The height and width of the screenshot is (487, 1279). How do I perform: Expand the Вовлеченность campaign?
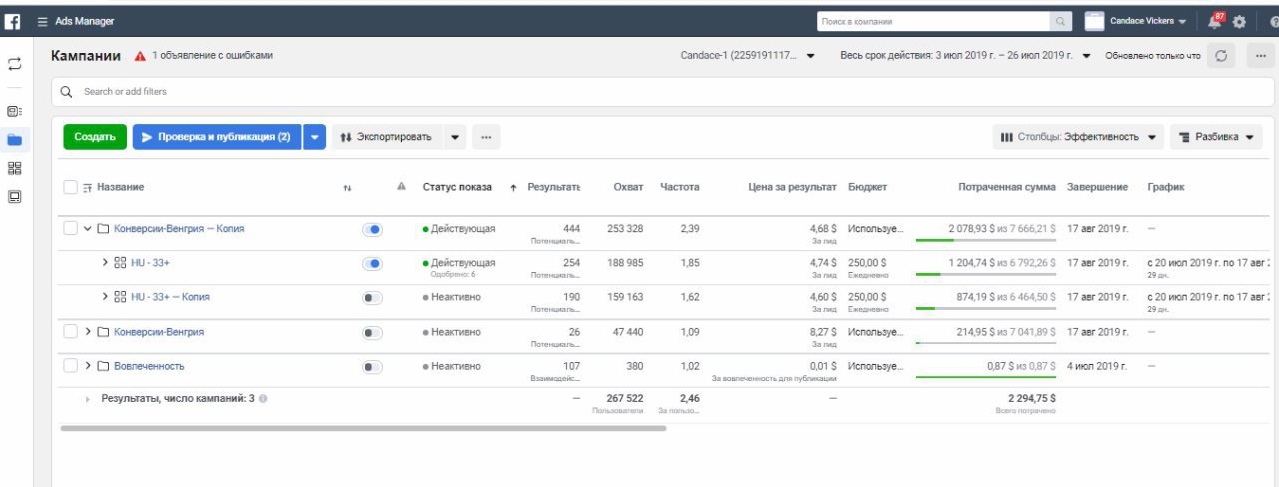[87, 366]
